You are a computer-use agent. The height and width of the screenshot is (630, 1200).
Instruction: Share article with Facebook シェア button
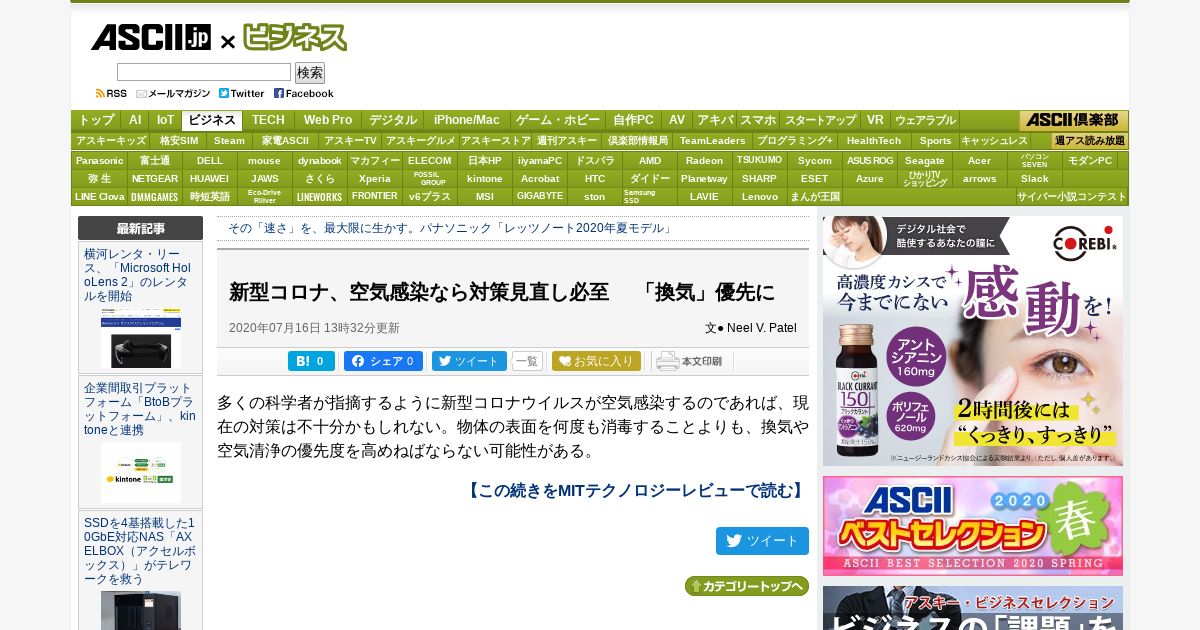(383, 361)
